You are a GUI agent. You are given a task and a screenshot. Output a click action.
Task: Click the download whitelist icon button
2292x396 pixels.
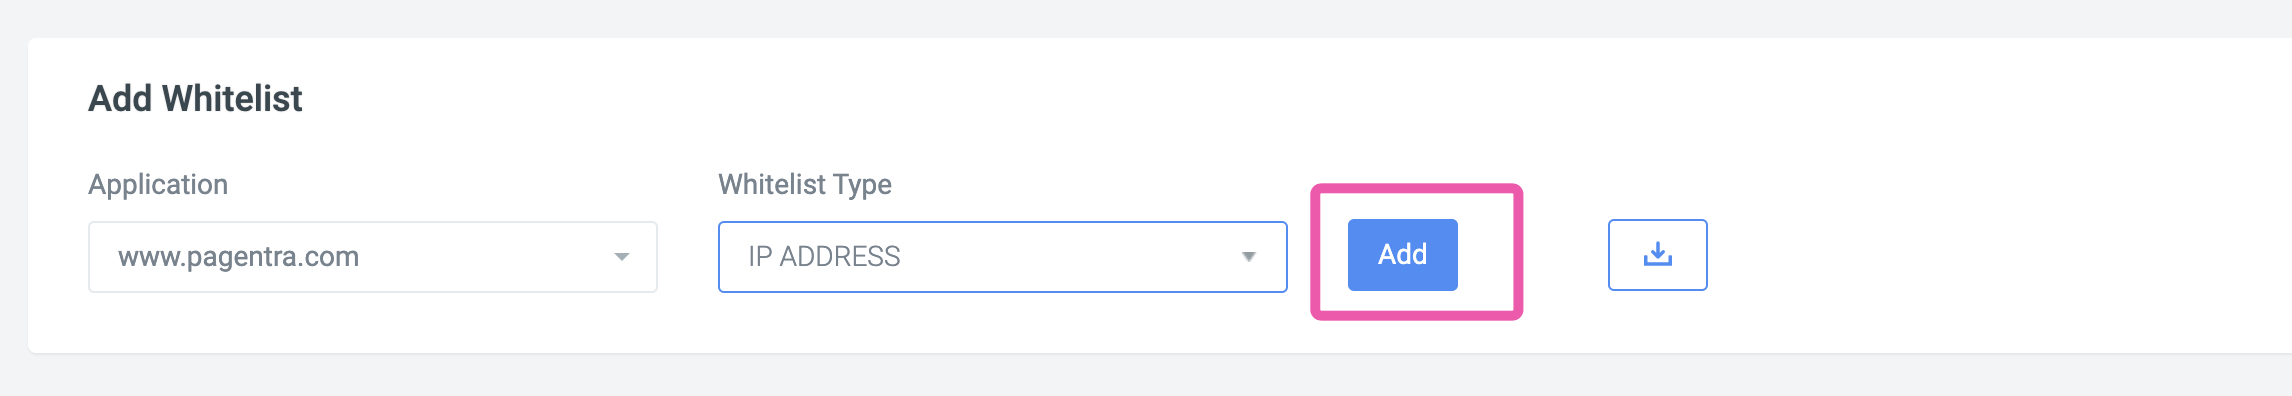coord(1657,255)
